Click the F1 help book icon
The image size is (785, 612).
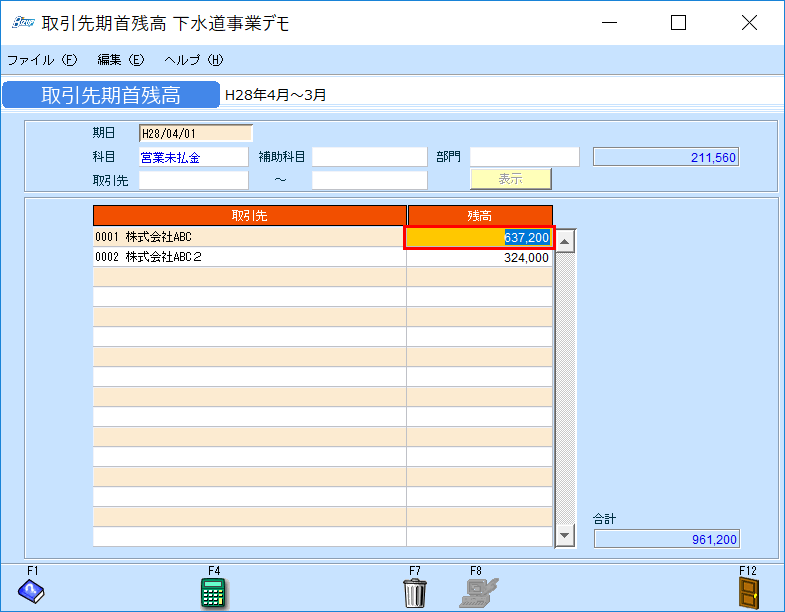pyautogui.click(x=32, y=592)
